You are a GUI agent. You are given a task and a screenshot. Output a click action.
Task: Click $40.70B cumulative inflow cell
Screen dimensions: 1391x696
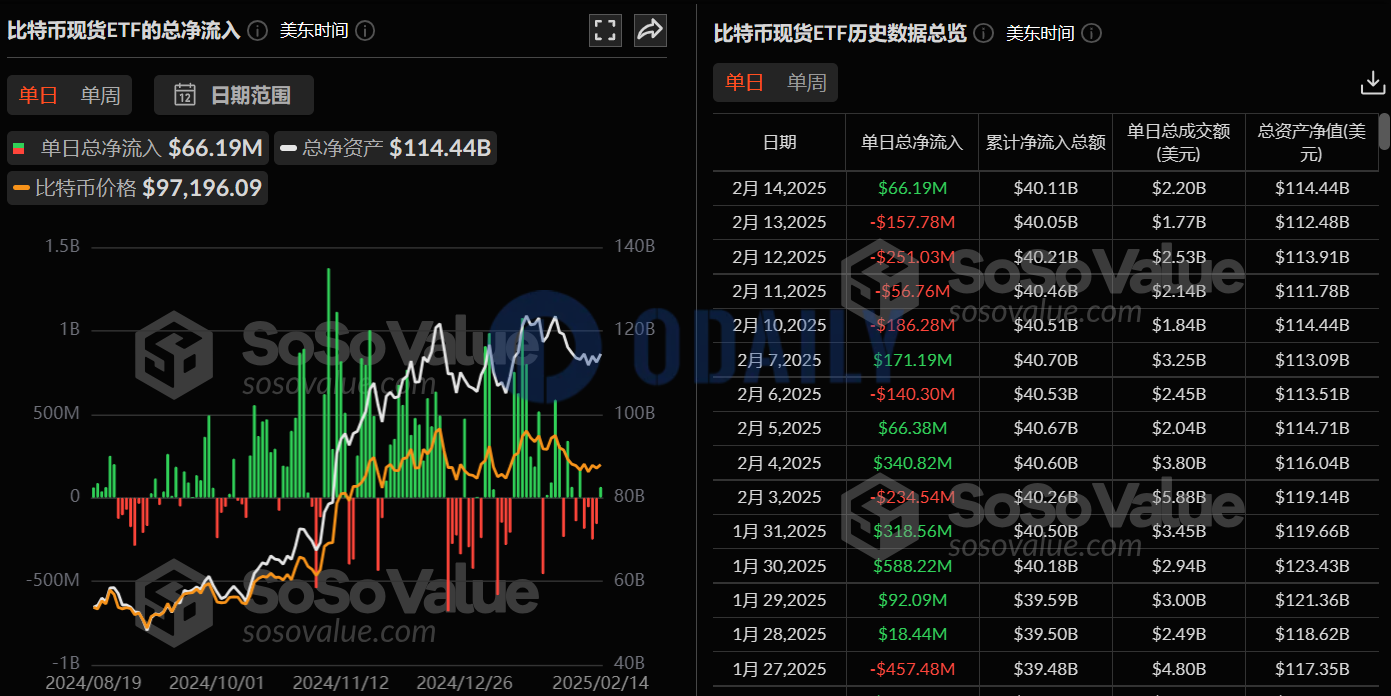(x=1046, y=360)
